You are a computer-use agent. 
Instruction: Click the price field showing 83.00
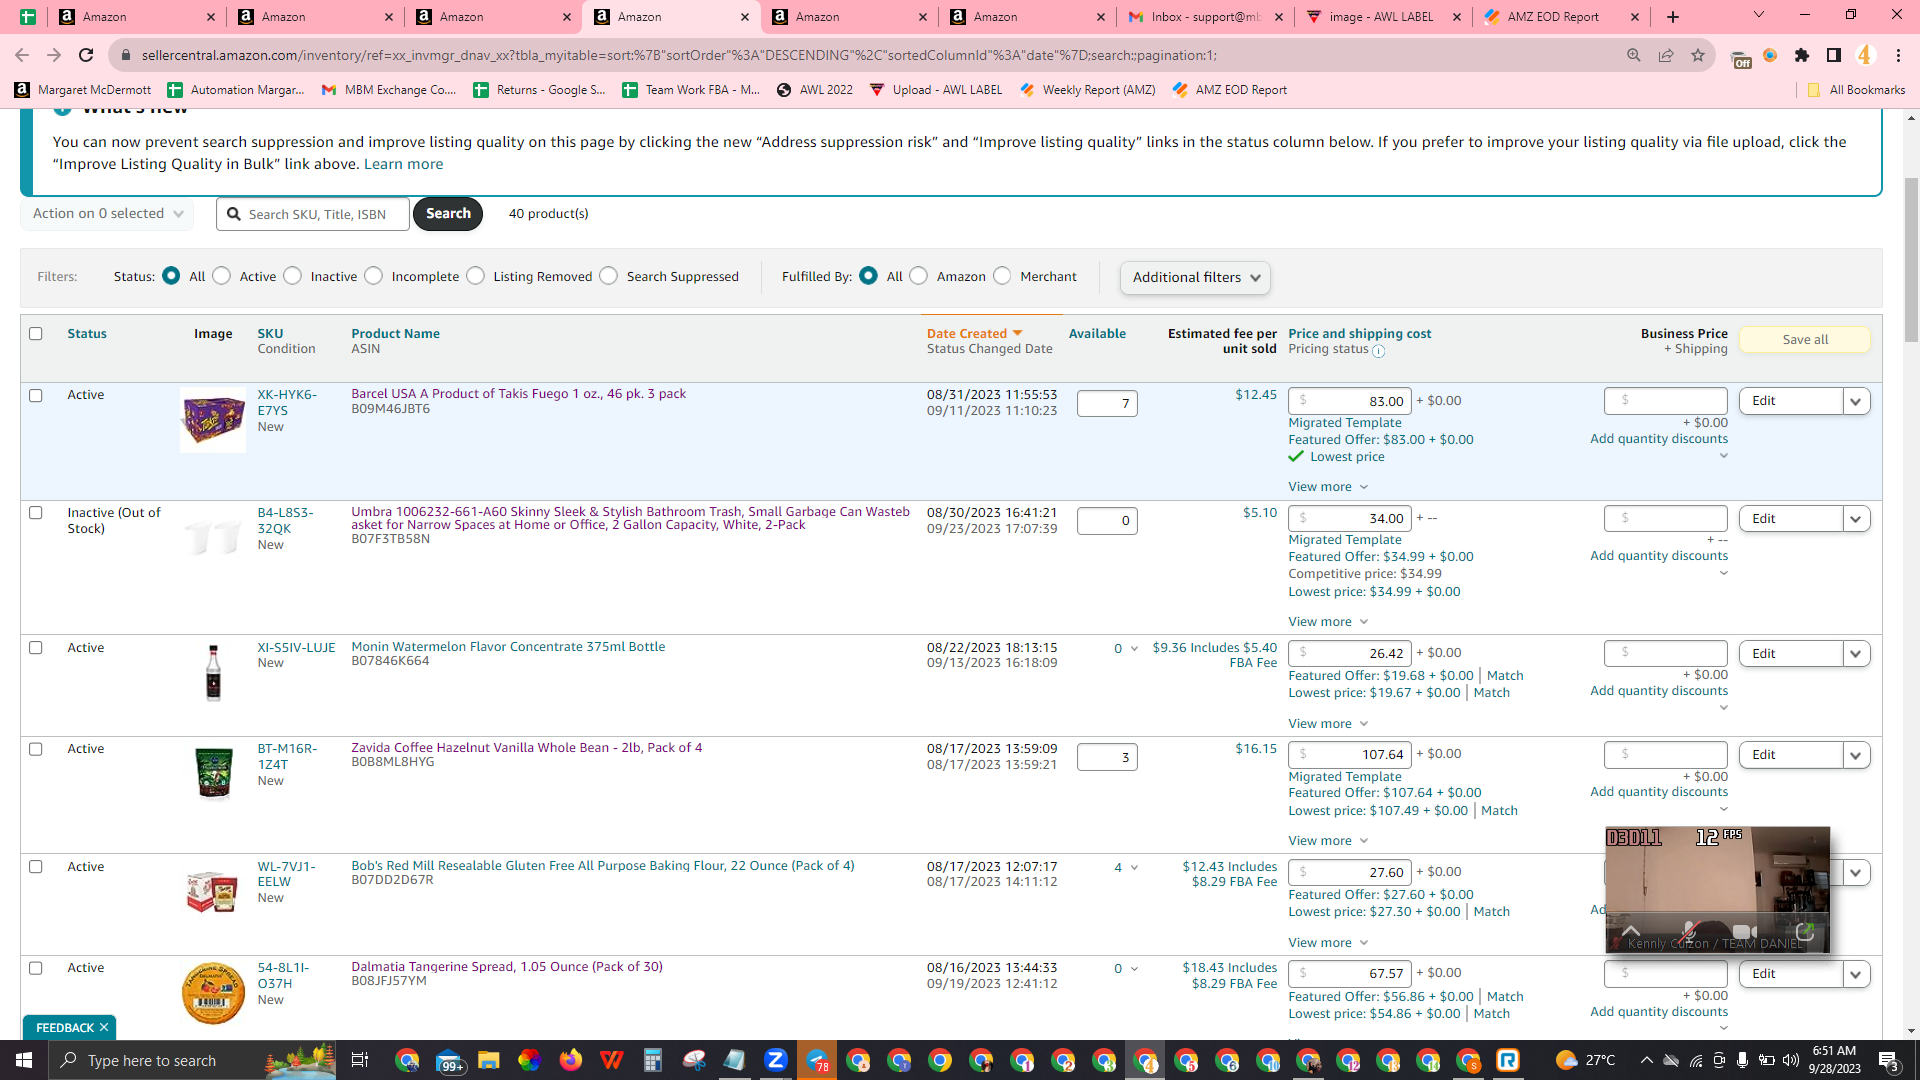(1350, 402)
